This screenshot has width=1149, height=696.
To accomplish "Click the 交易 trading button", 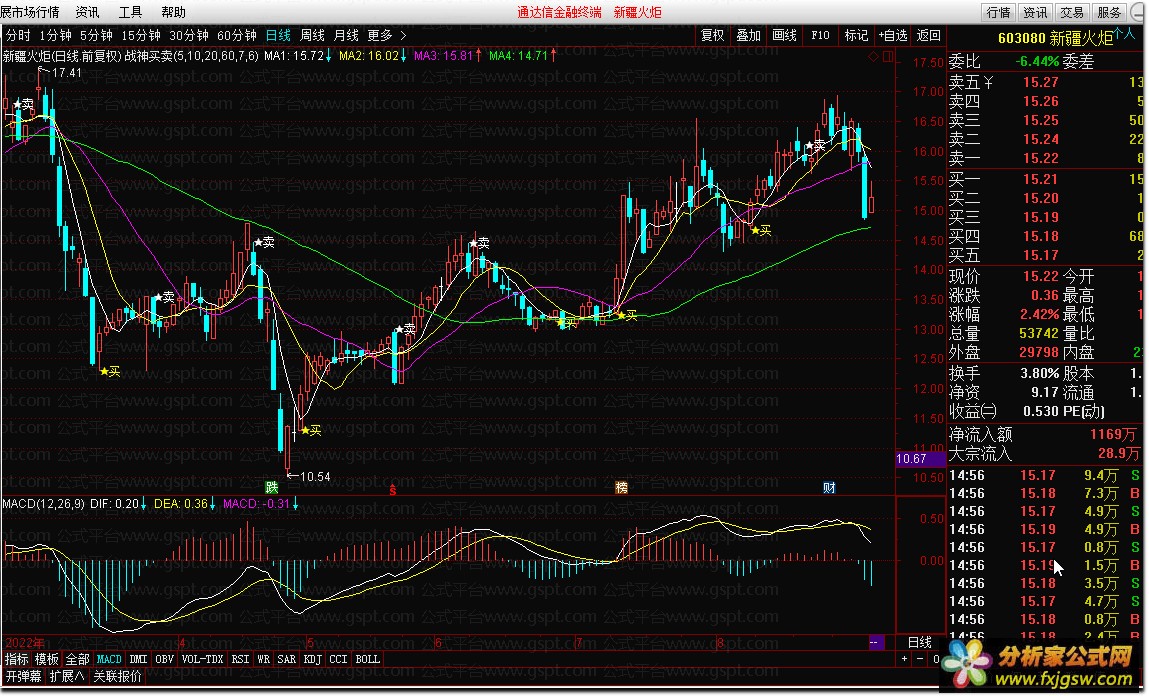I will pos(1072,12).
